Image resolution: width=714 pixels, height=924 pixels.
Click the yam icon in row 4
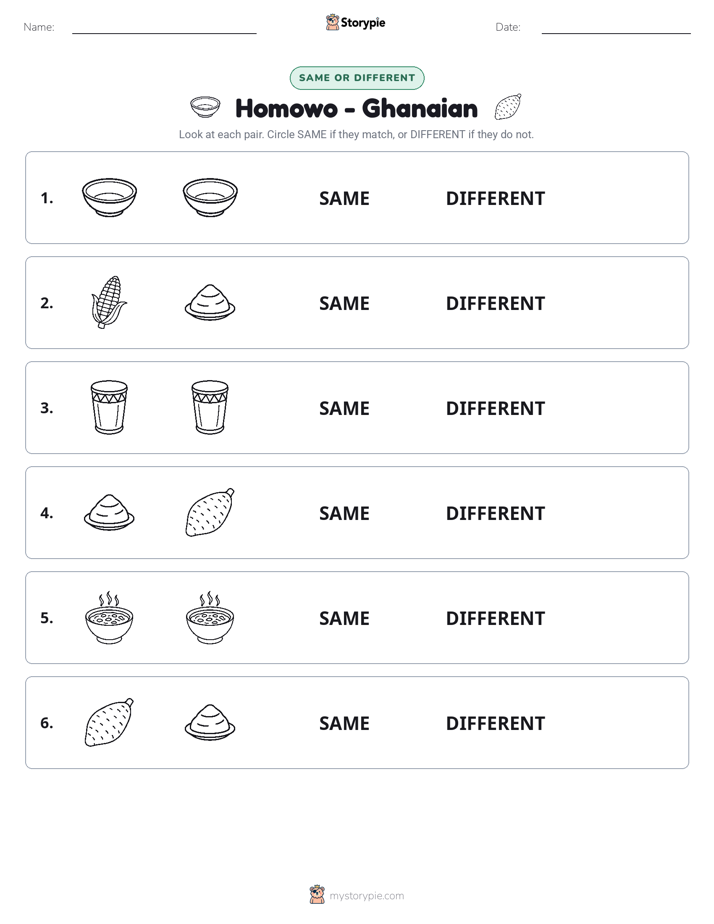210,513
